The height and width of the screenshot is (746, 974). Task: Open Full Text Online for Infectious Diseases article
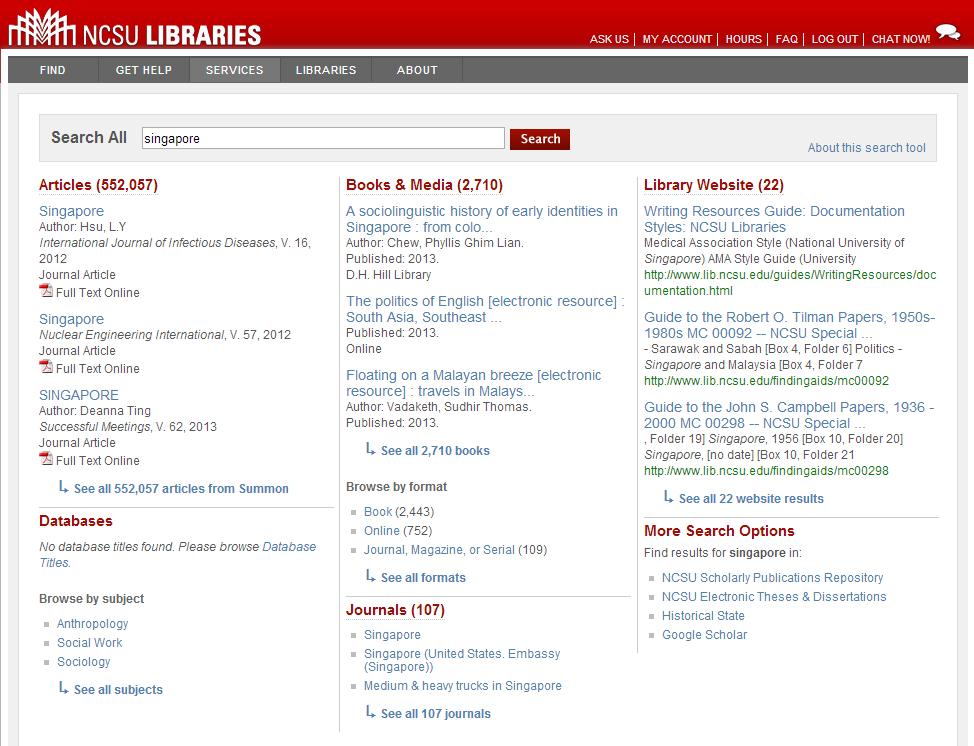98,293
